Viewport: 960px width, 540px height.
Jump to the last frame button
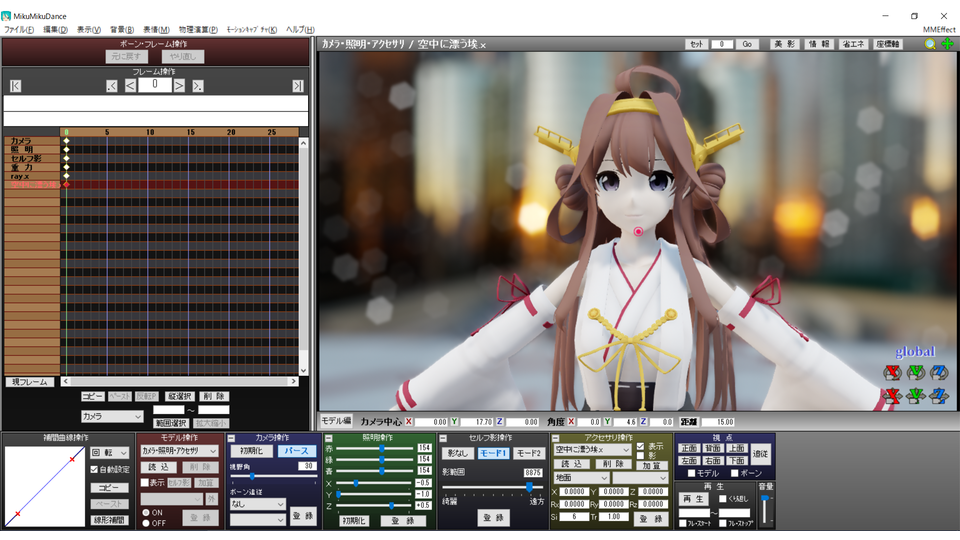tap(298, 86)
